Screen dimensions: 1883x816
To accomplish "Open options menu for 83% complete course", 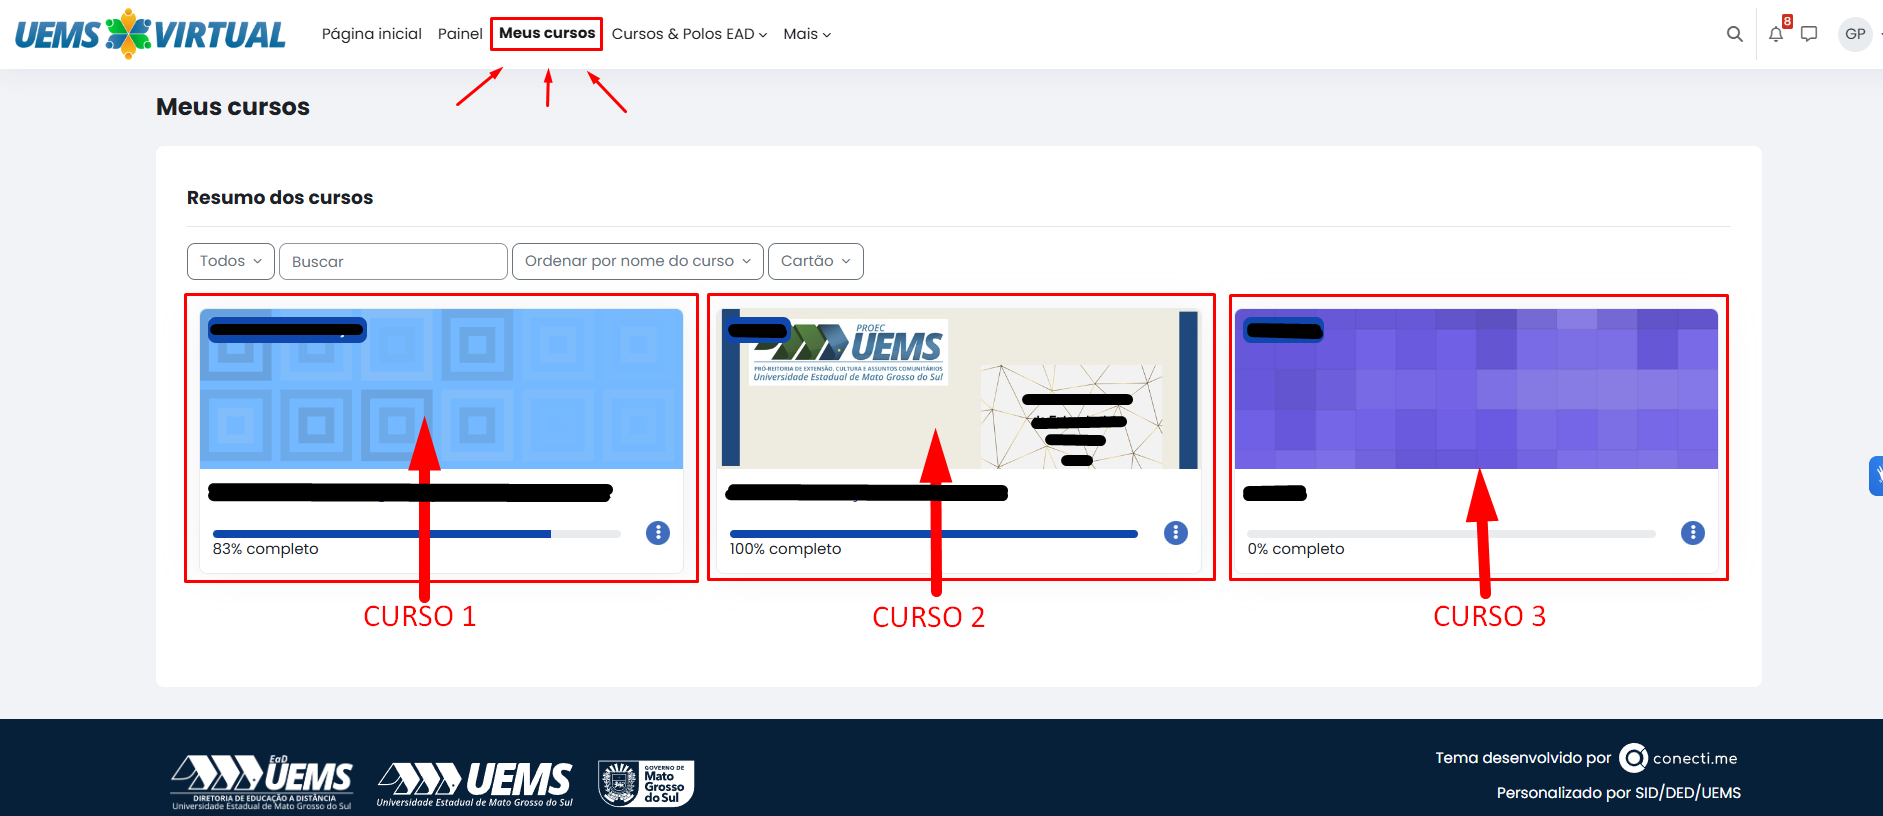I will click(658, 533).
